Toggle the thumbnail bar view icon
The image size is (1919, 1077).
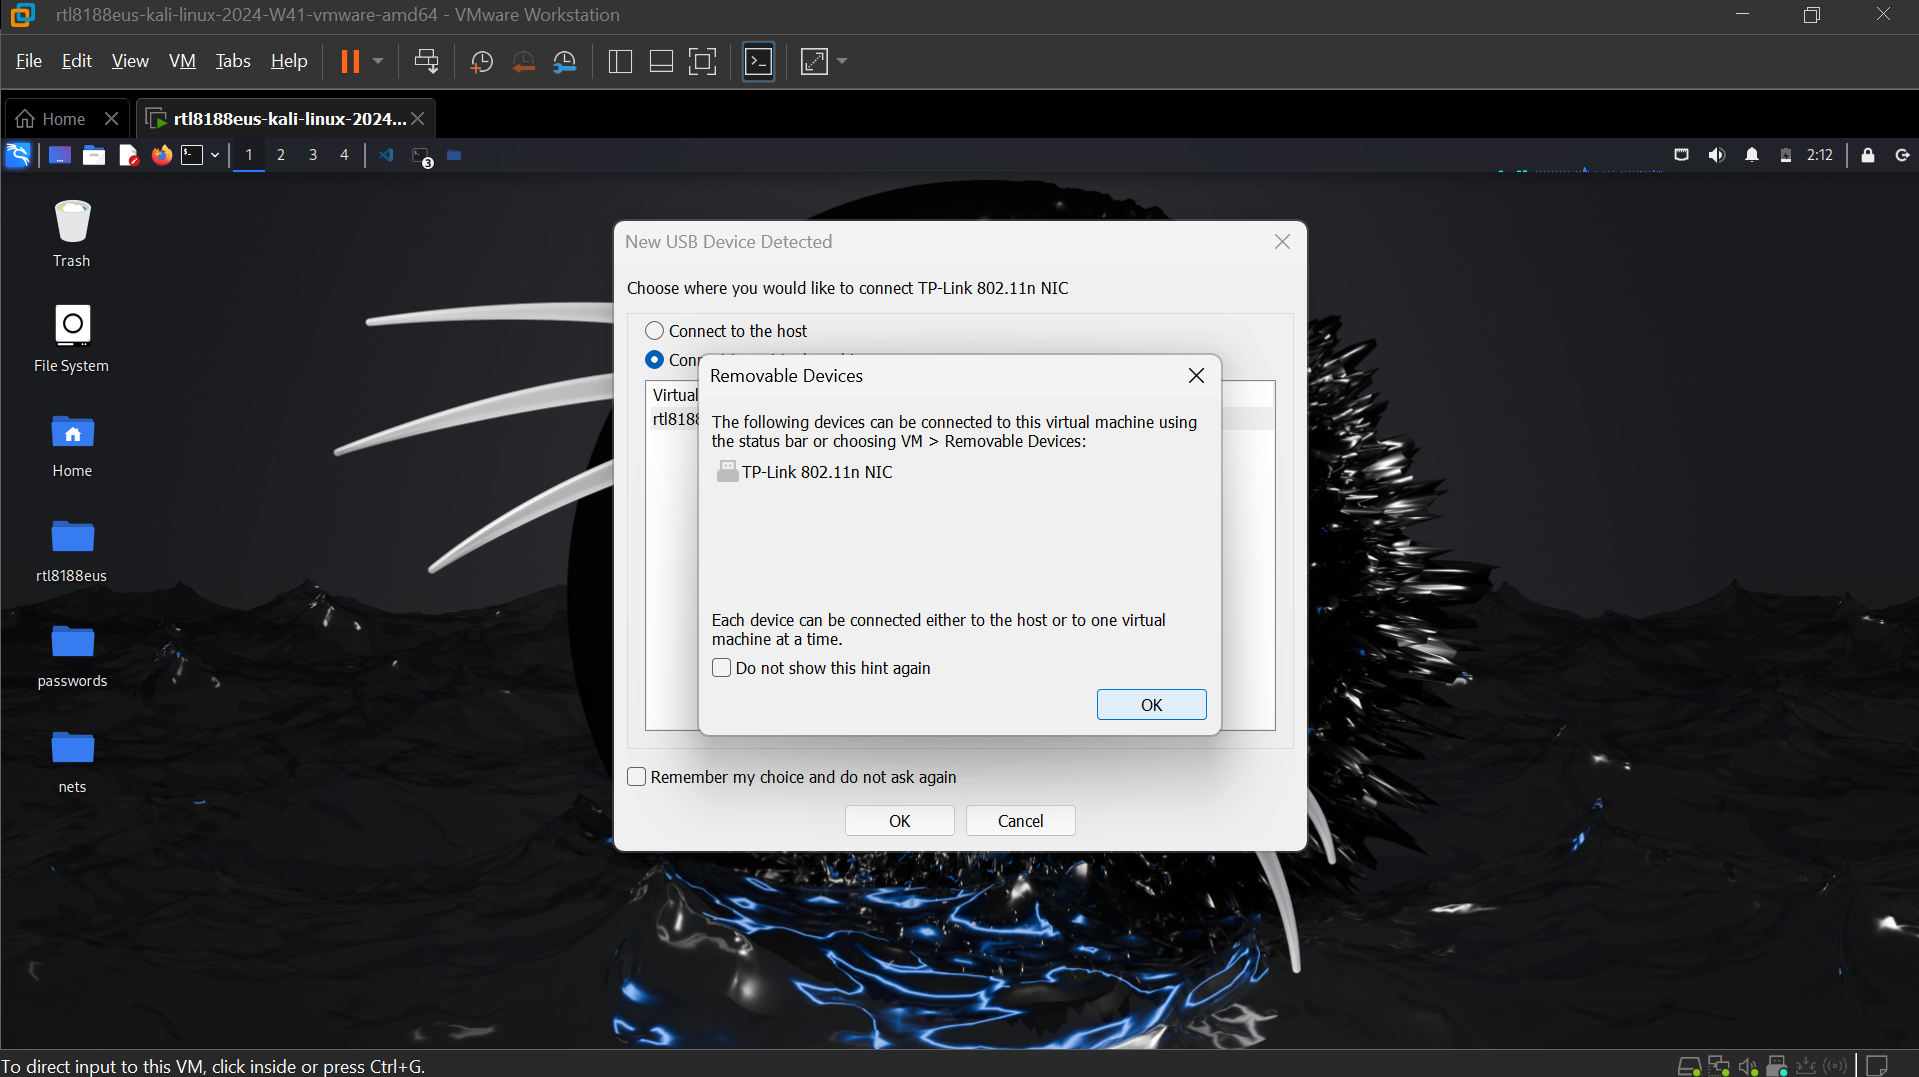661,62
